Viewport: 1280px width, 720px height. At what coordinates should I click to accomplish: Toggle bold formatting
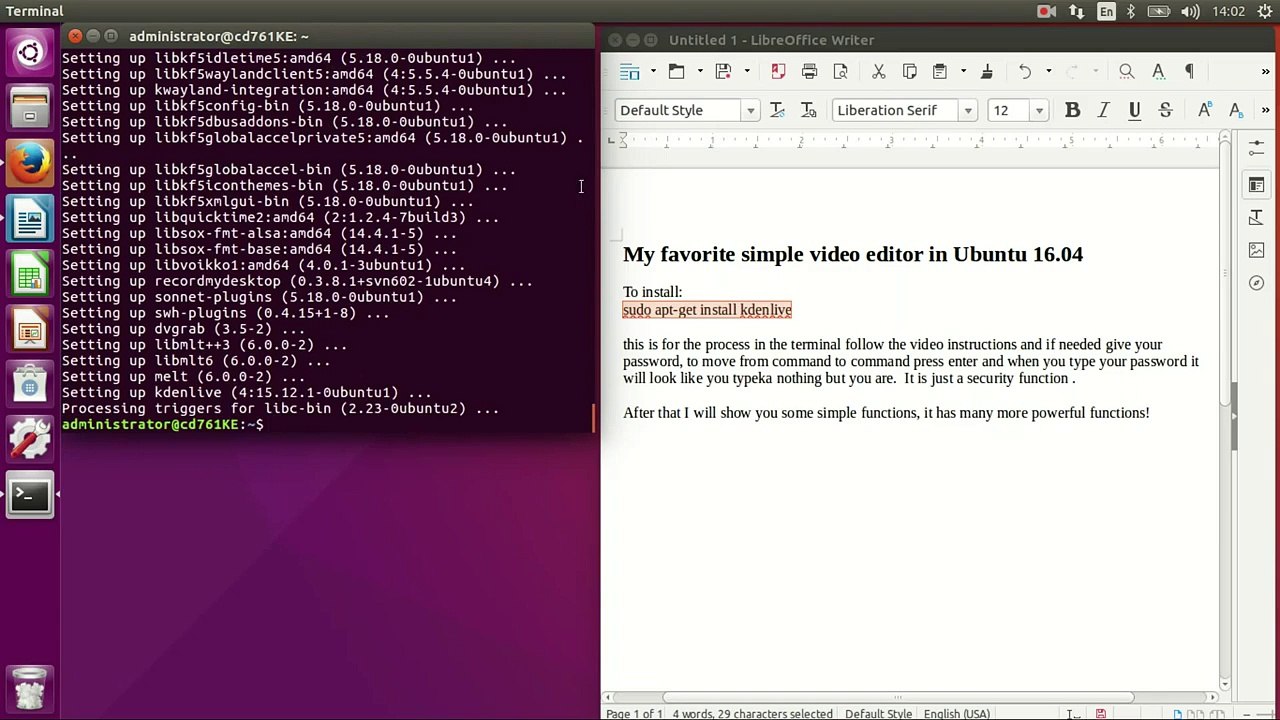coord(1072,110)
